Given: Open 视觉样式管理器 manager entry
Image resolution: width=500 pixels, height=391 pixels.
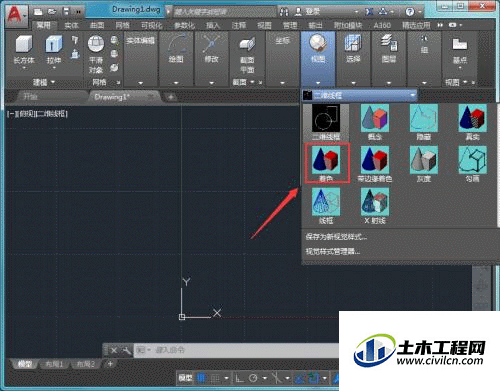Looking at the screenshot, I should [333, 251].
